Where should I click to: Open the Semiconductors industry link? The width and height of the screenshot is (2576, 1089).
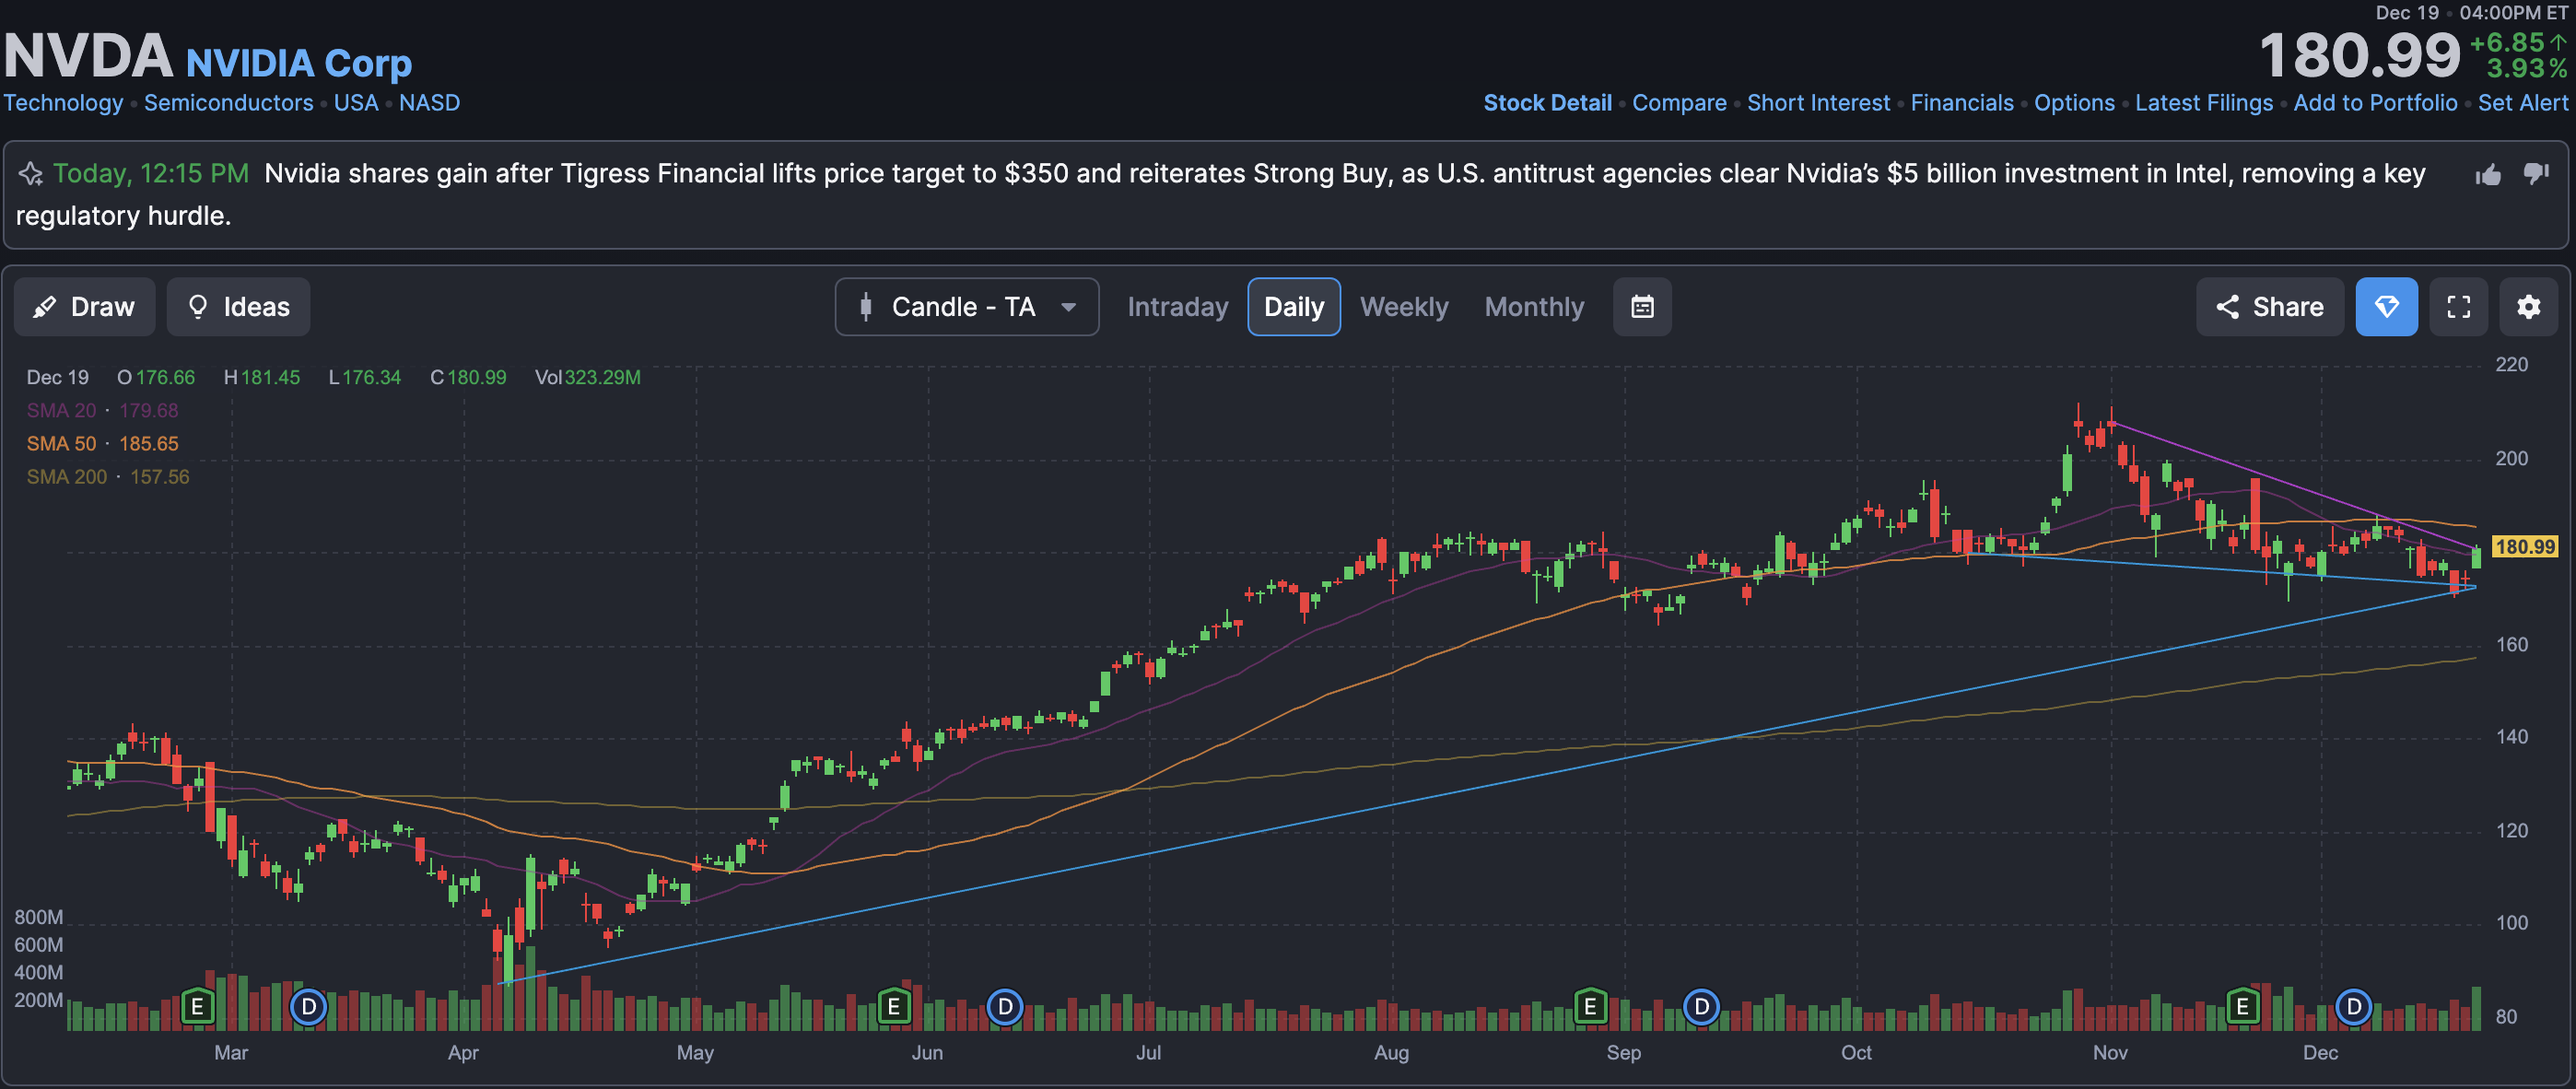click(x=228, y=103)
